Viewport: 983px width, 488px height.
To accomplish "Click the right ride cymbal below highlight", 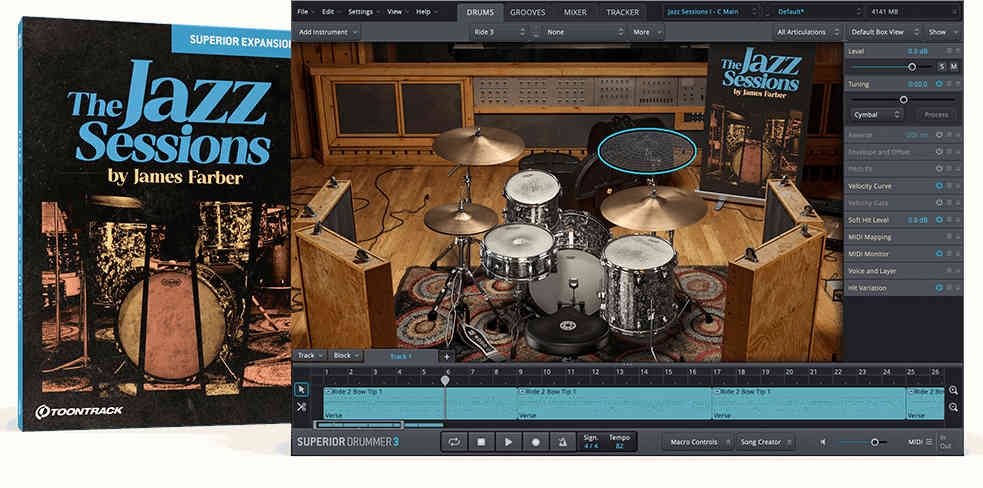I will pos(653,207).
